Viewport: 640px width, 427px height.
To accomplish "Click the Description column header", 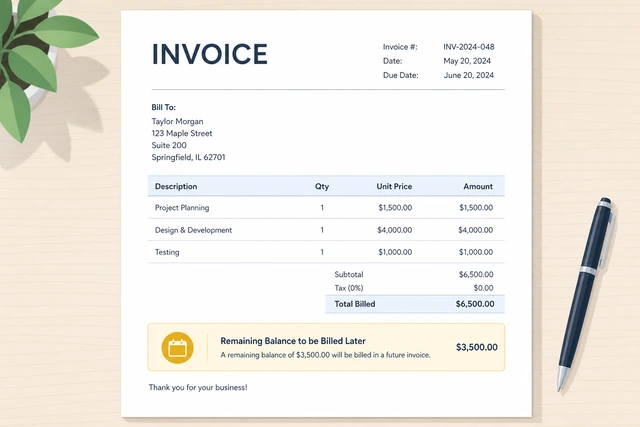I will [176, 186].
